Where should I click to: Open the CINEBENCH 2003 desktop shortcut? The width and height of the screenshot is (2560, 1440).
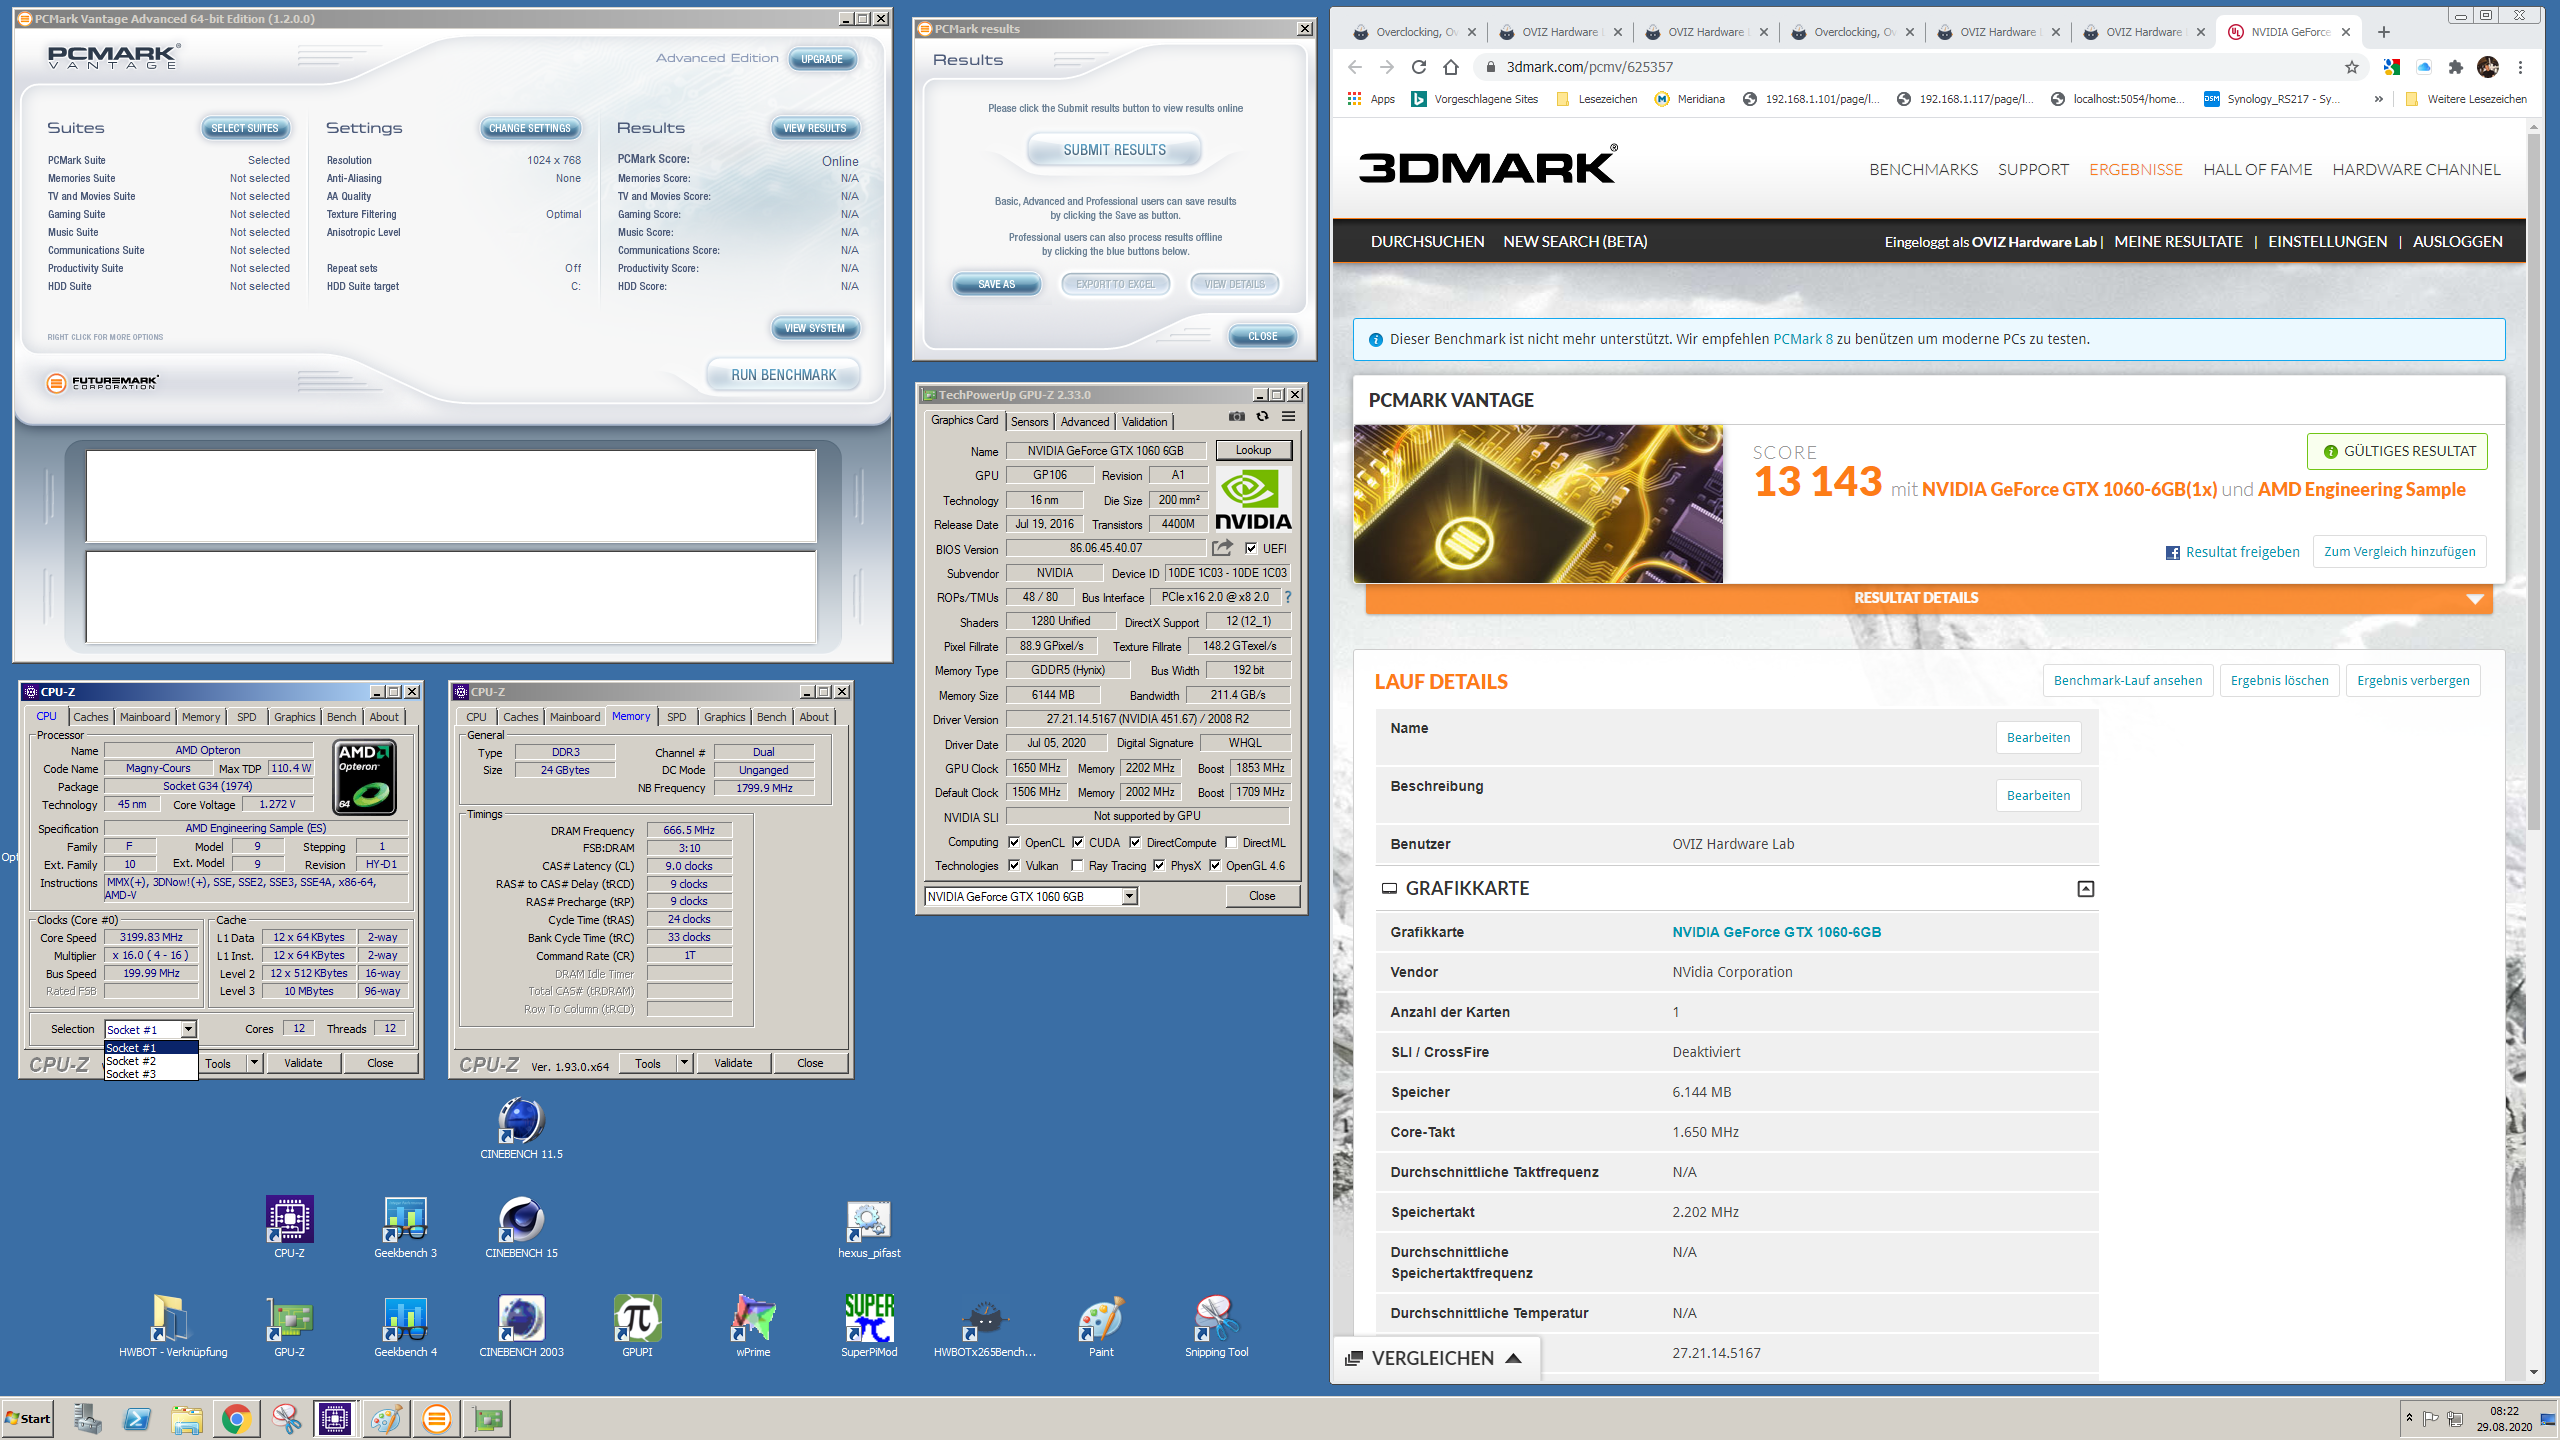[x=521, y=1327]
